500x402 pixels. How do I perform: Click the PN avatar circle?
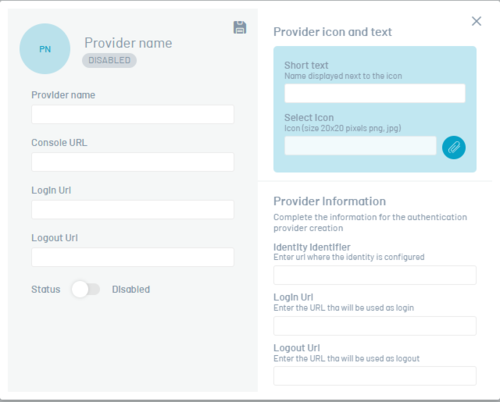(45, 49)
